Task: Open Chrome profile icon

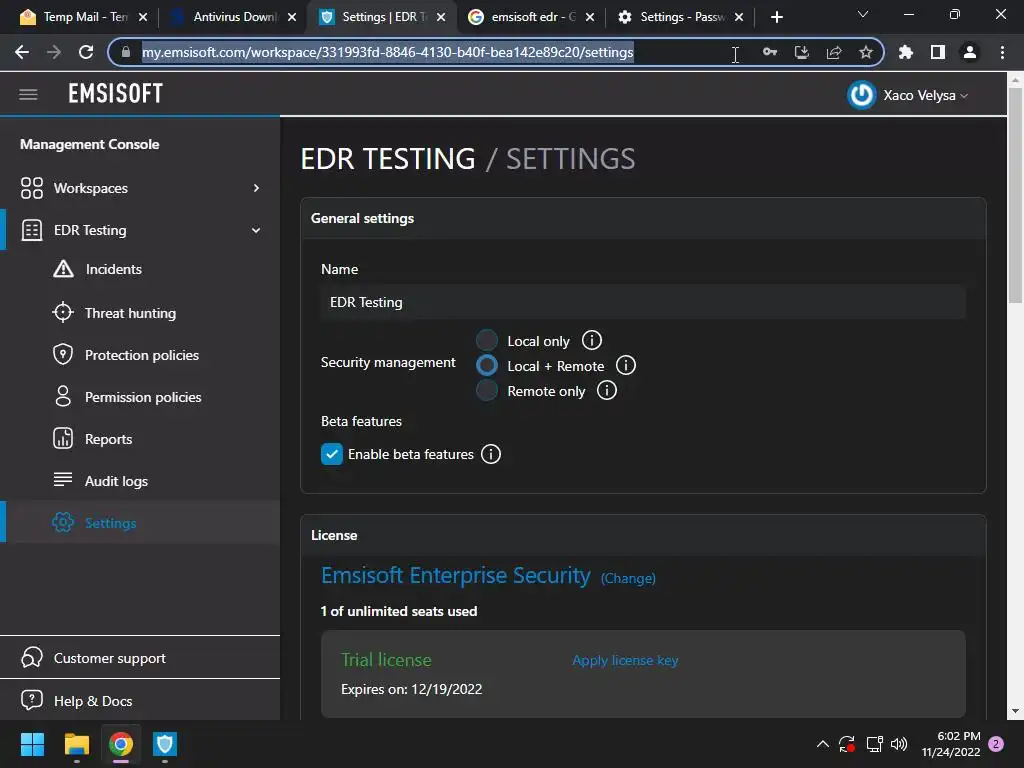Action: pyautogui.click(x=970, y=52)
